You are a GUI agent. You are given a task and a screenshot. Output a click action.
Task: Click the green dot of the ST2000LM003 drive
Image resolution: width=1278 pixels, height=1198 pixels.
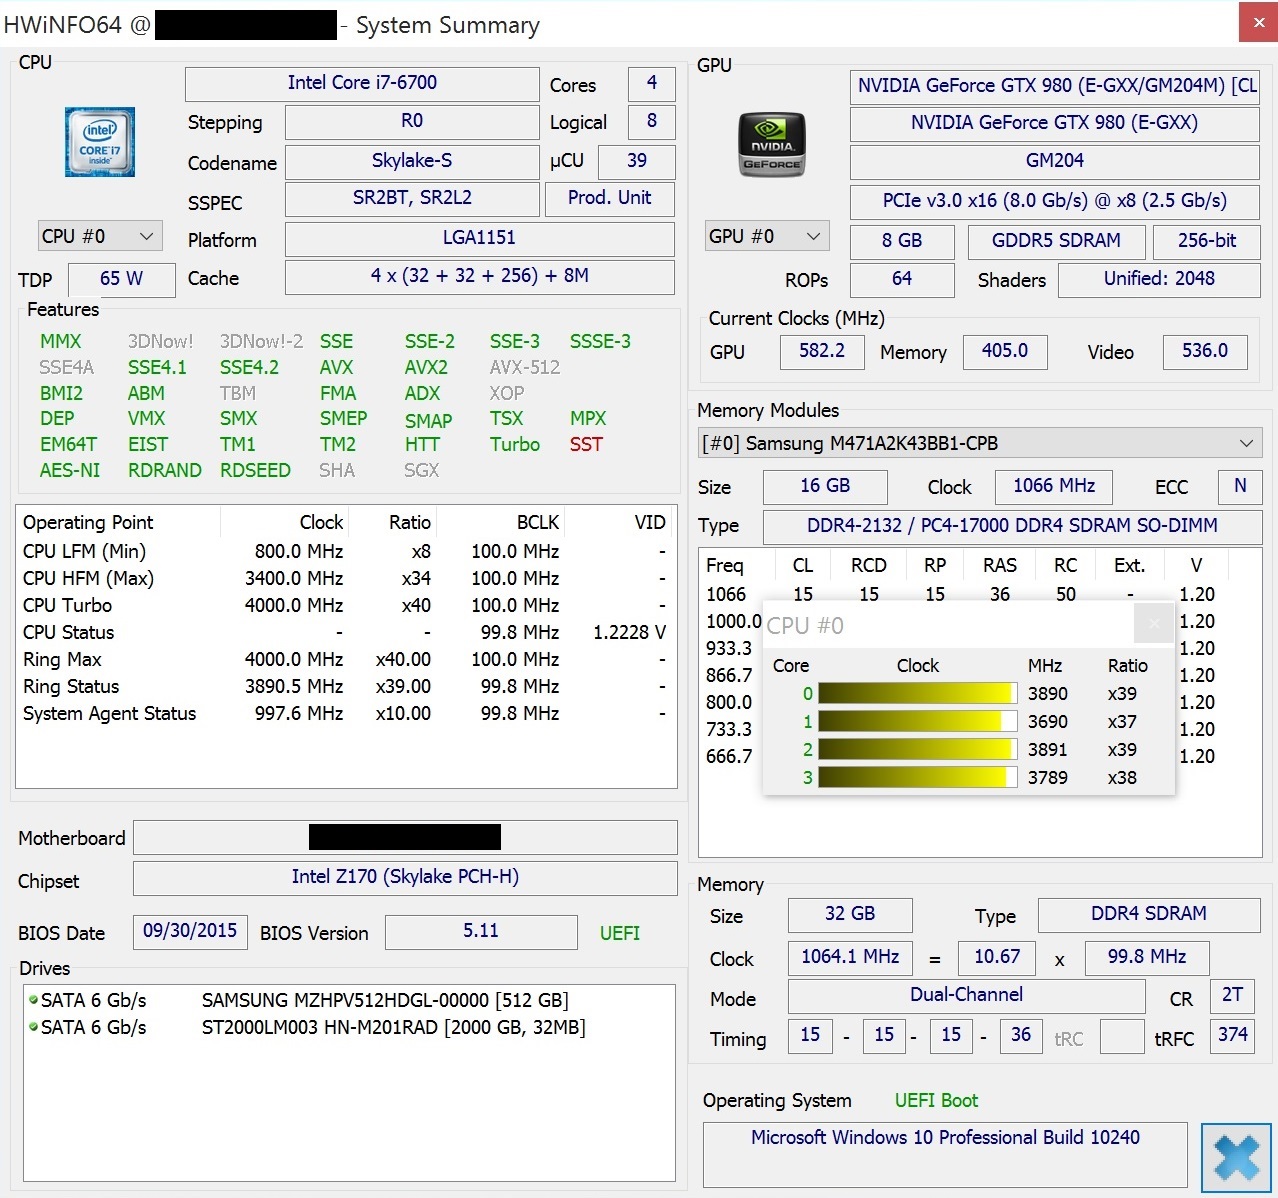coord(33,1026)
